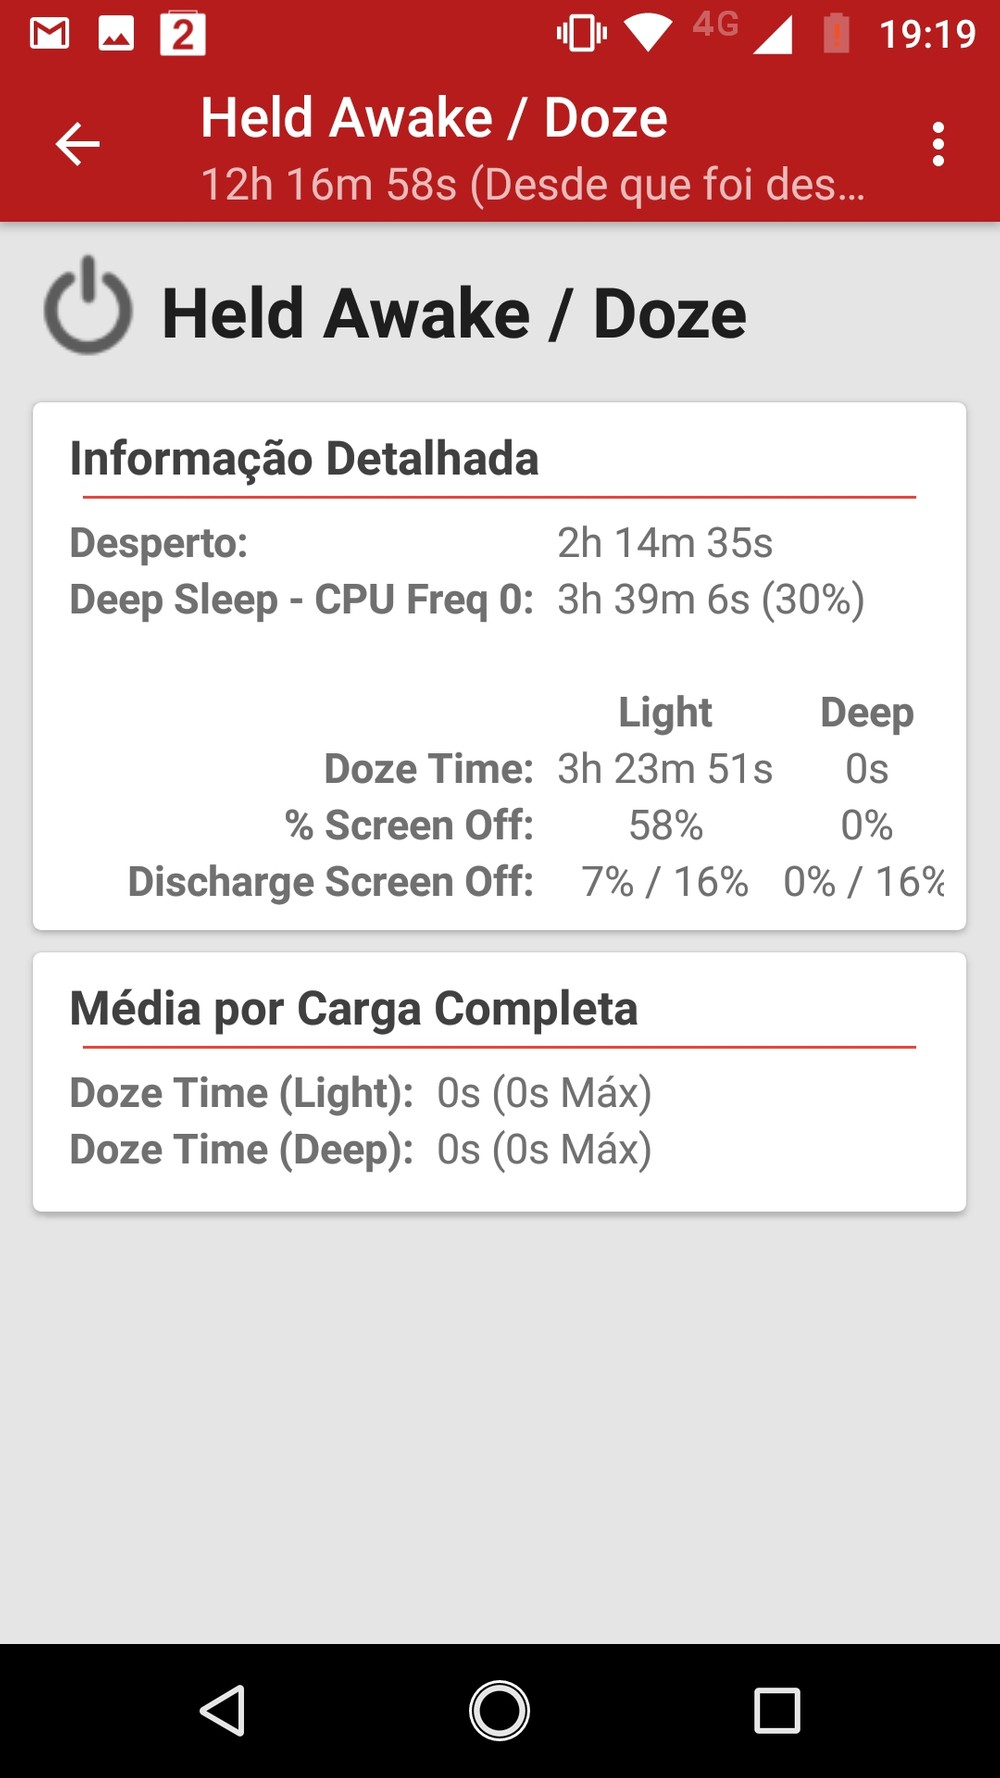Tap the number 2 notification icon

(x=183, y=35)
